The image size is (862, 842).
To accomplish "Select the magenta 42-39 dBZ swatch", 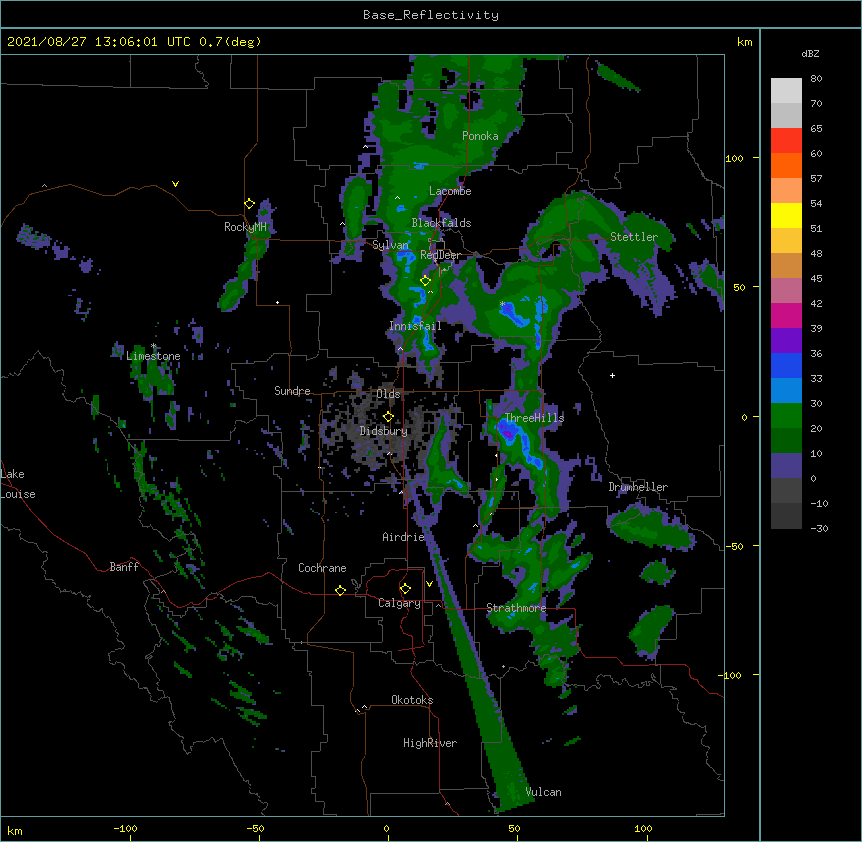I will tap(786, 315).
